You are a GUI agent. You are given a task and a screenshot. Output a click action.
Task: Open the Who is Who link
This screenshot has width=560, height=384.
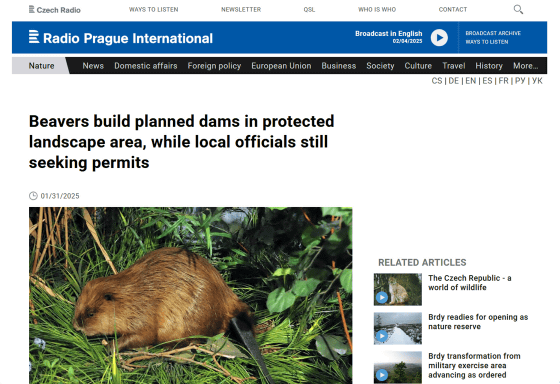click(x=377, y=10)
